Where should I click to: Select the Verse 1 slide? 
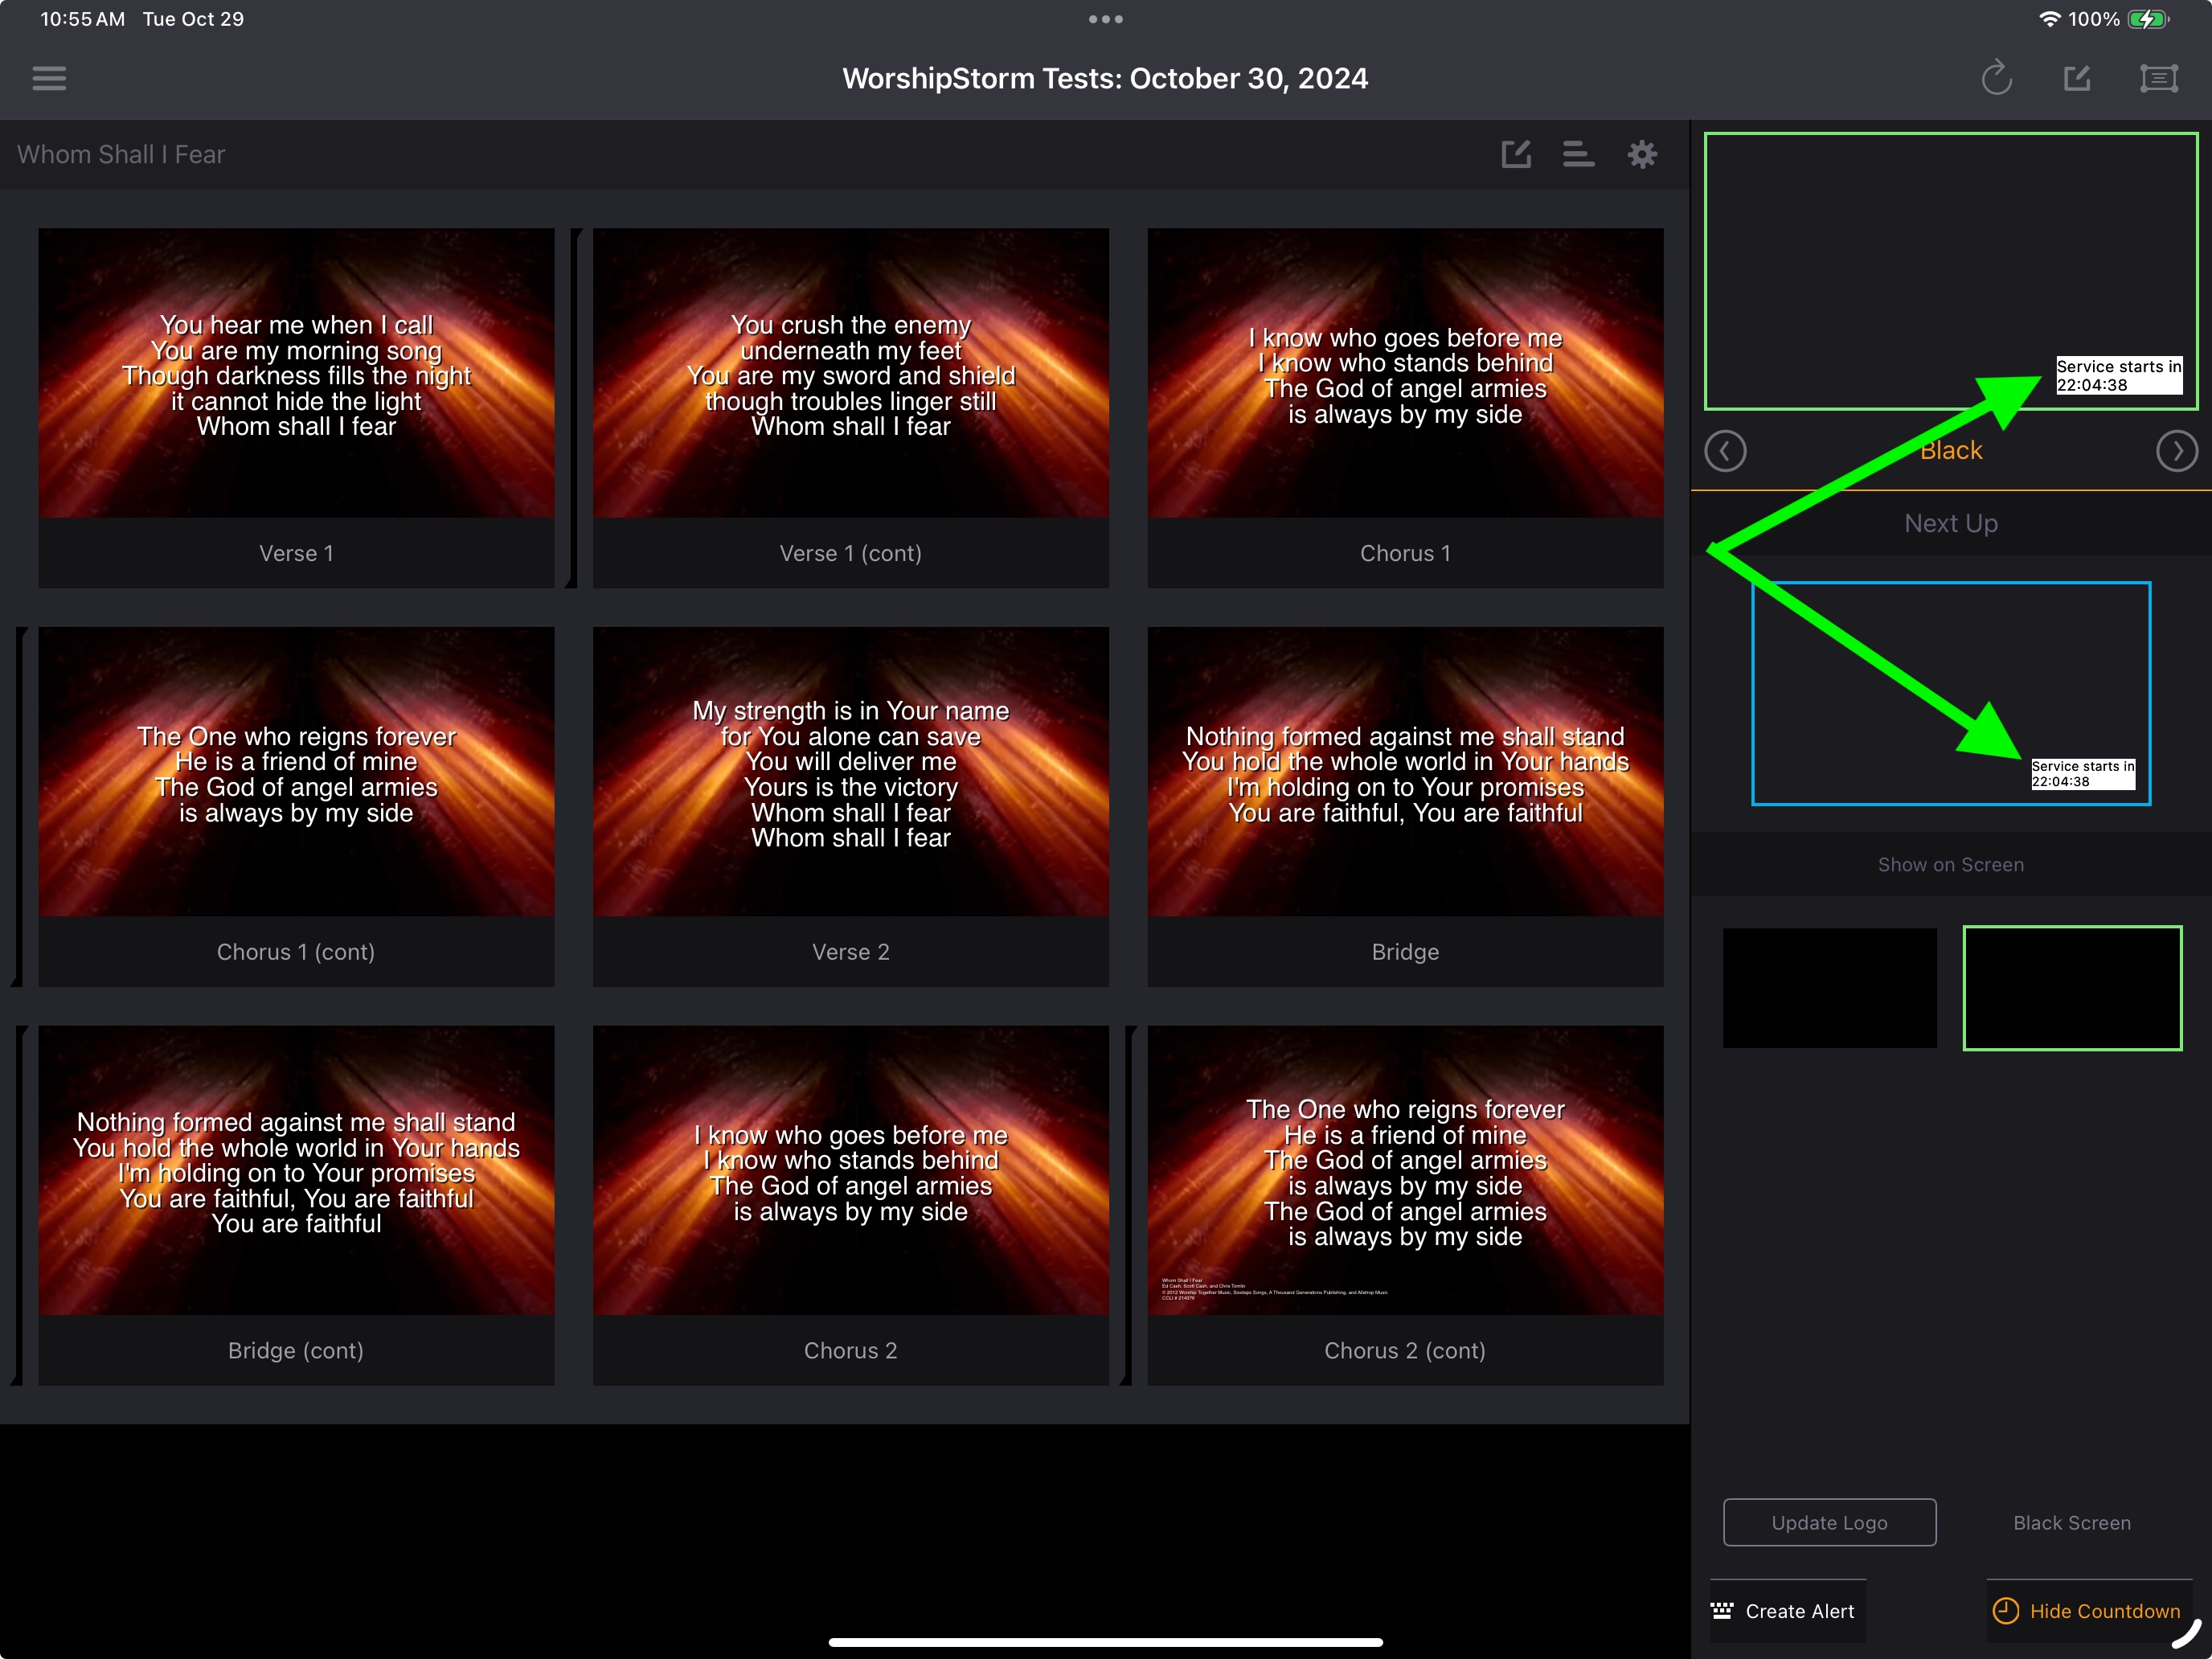[296, 408]
